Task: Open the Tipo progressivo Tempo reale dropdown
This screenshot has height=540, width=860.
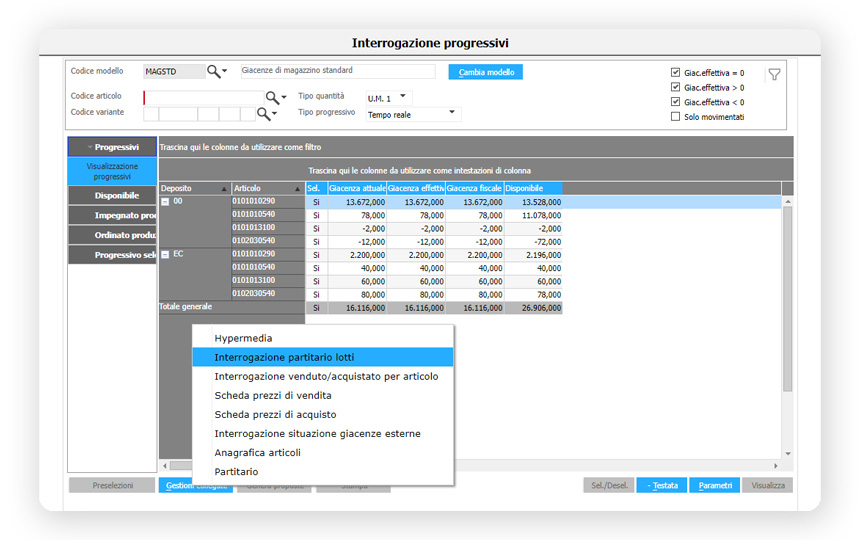Action: [452, 112]
